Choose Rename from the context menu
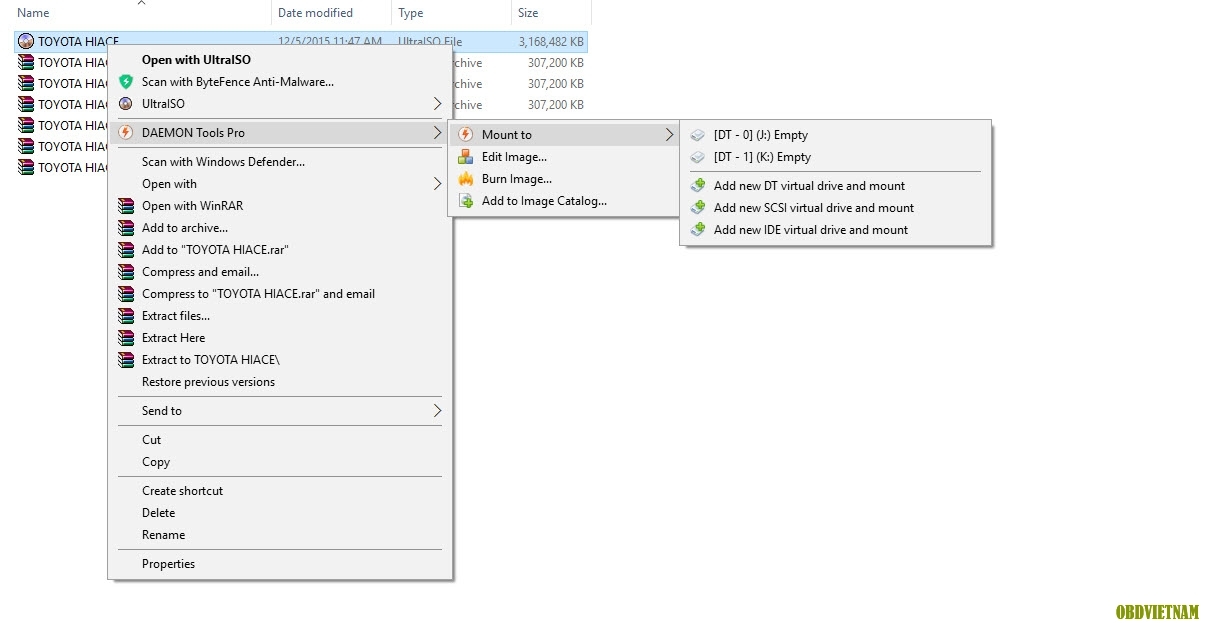This screenshot has width=1206, height=623. [280, 535]
